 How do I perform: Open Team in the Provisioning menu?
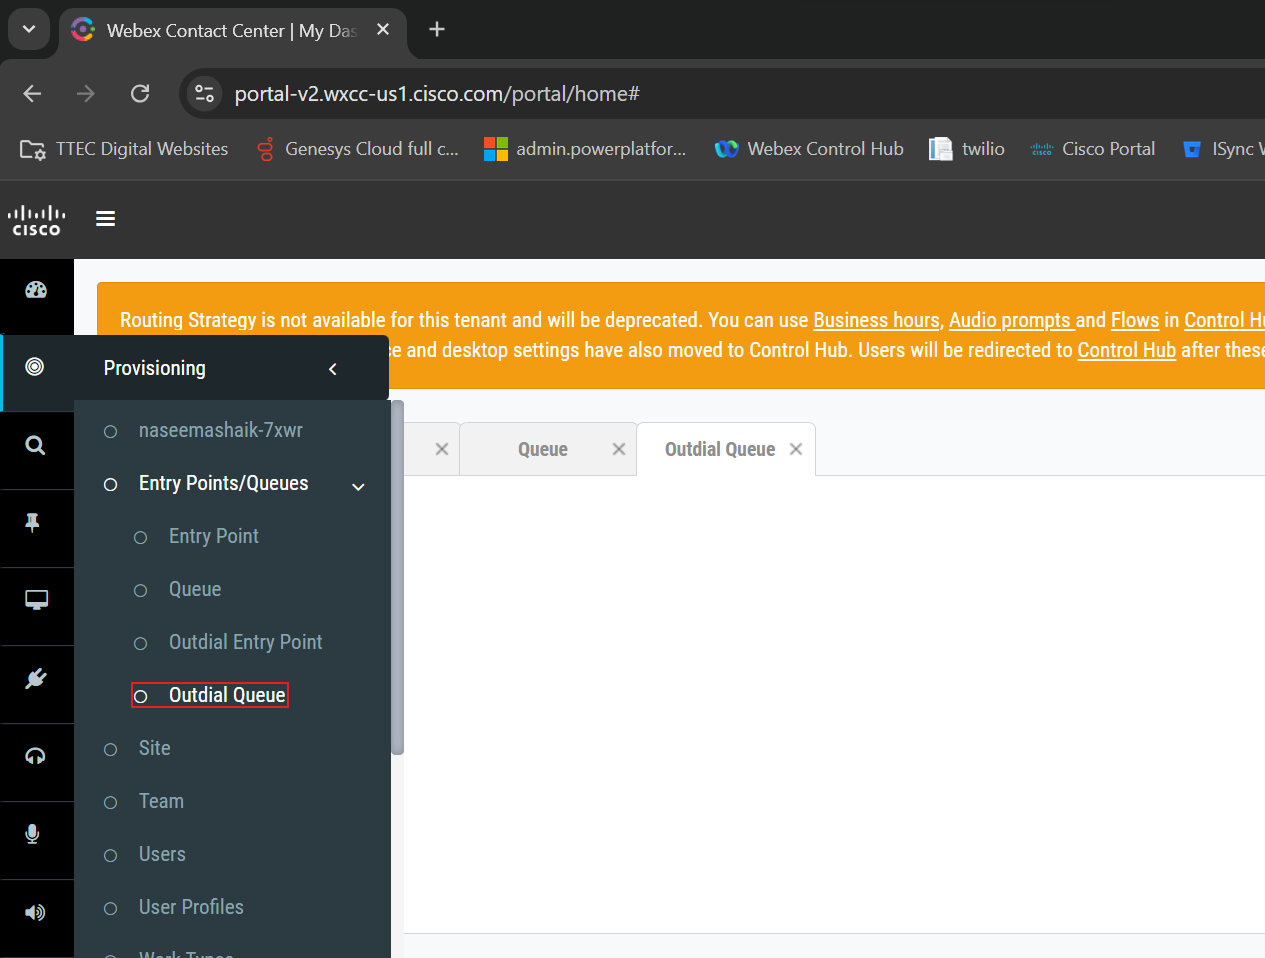pos(161,801)
